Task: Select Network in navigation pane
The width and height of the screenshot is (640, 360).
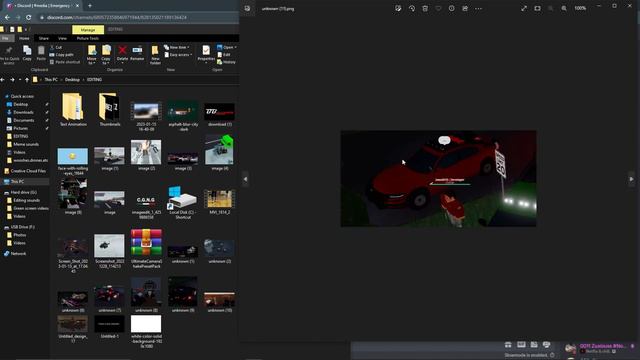Action: (18, 253)
